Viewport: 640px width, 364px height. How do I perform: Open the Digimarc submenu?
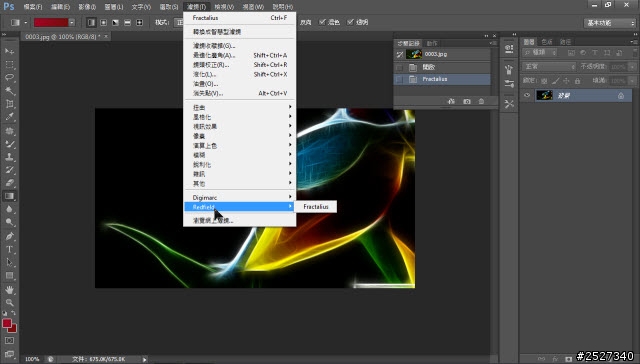click(x=240, y=197)
